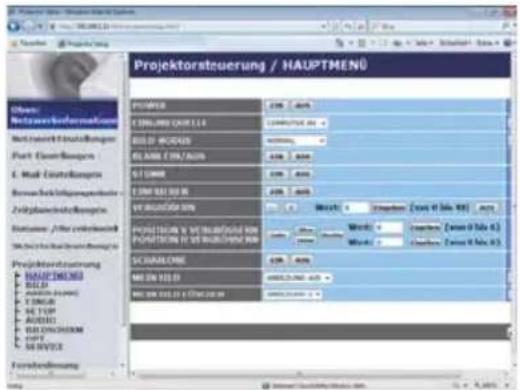The height and width of the screenshot is (390, 520).
Task: Select ABBILDUNG under Projektorsteuerung
Action: (52, 293)
